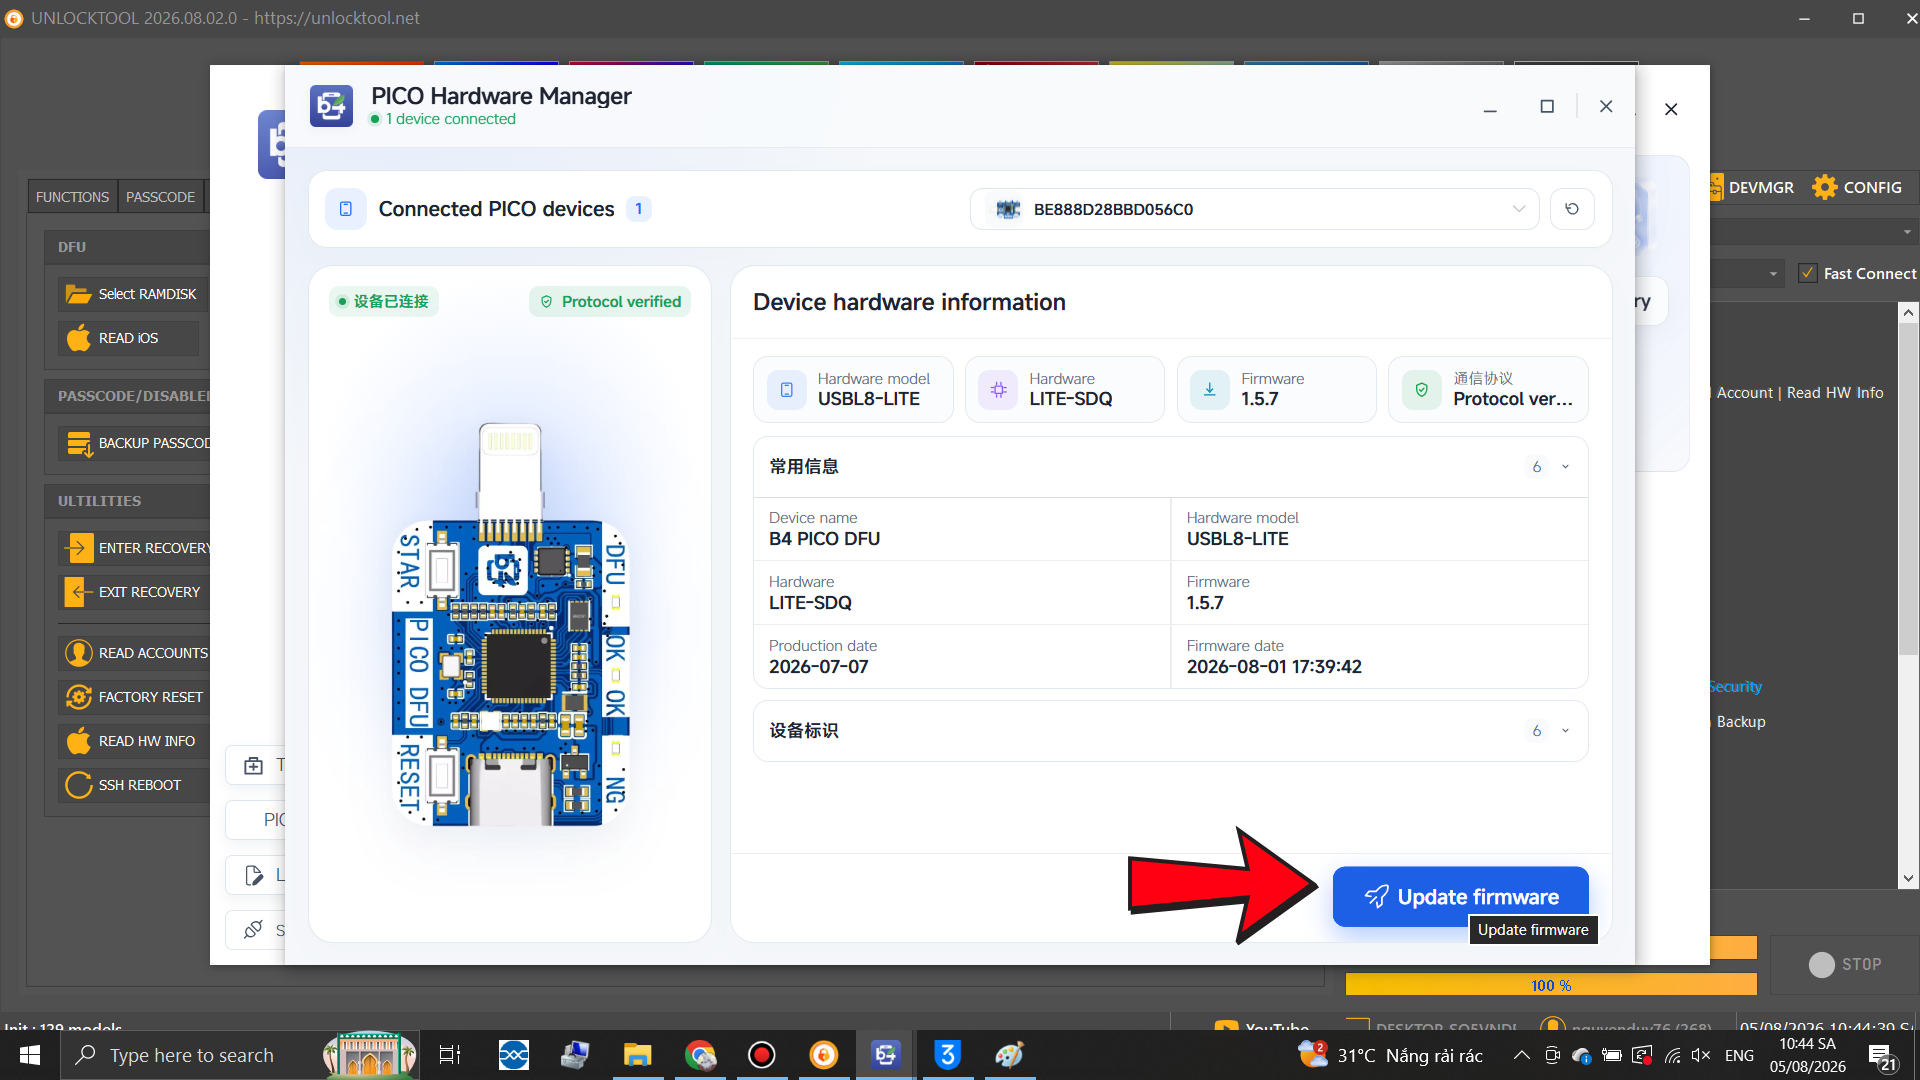1920x1080 pixels.
Task: Open the weather widget 31°C
Action: click(1391, 1055)
